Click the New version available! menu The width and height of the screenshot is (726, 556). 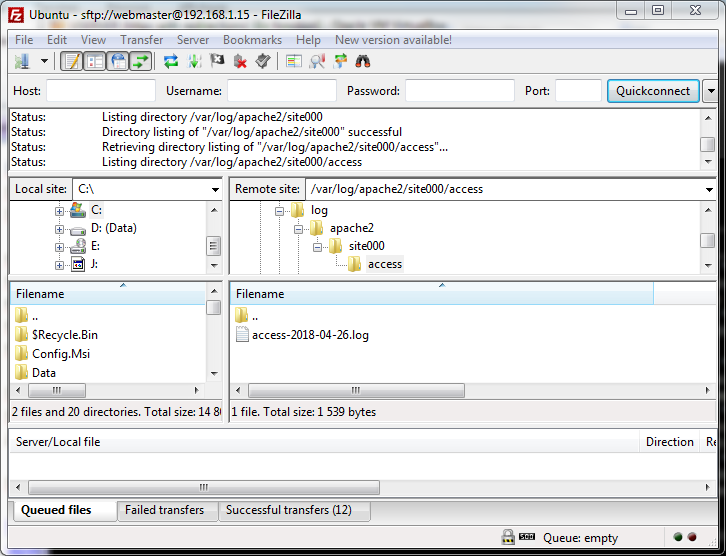[x=393, y=40]
